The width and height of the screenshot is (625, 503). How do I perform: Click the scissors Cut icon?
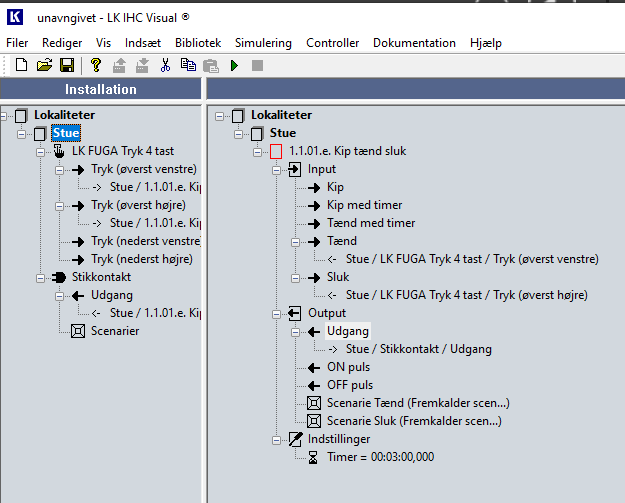pyautogui.click(x=166, y=66)
